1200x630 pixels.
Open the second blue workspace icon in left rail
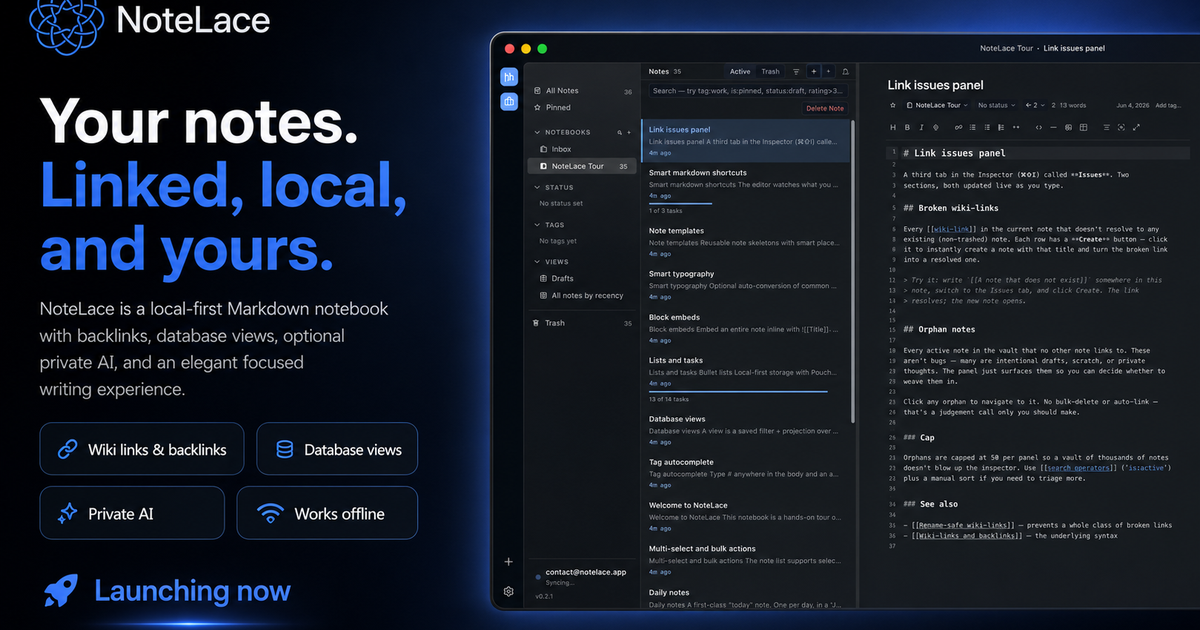[x=509, y=101]
